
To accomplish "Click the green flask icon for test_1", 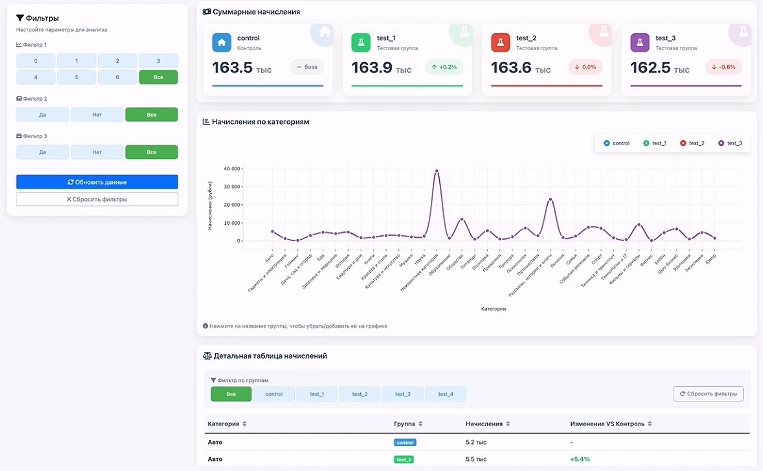I will [361, 42].
